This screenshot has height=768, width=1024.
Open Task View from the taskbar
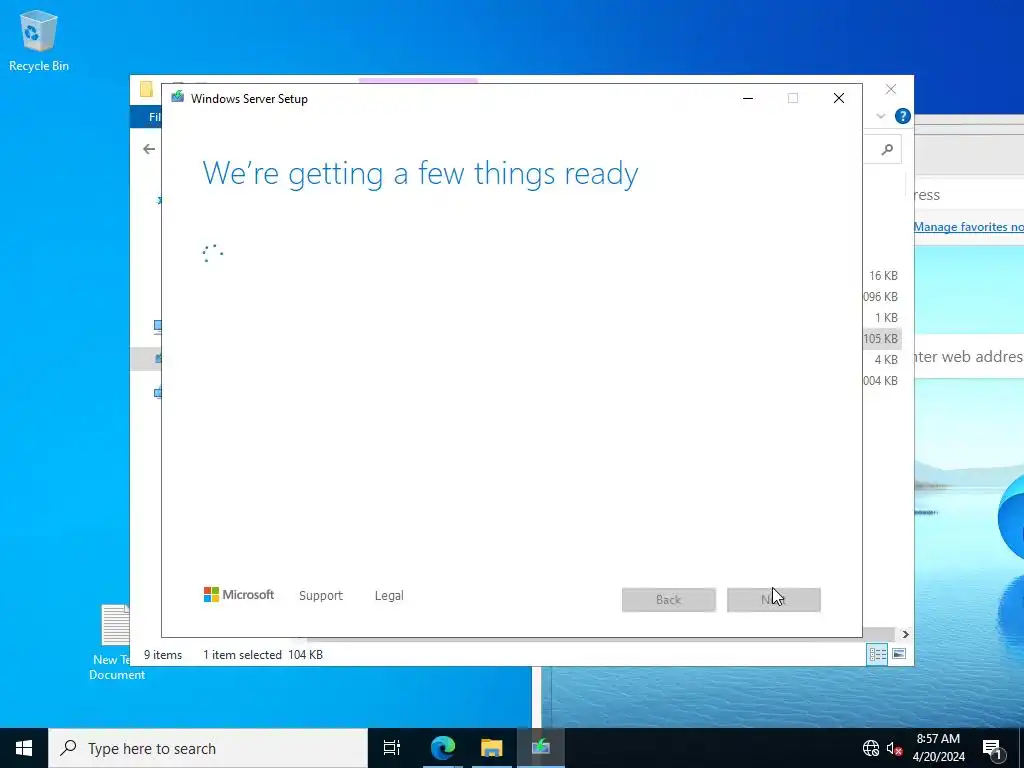click(391, 748)
